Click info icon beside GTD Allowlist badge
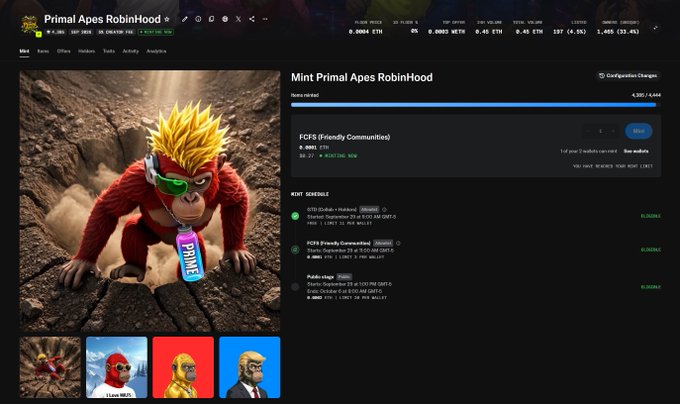This screenshot has height=404, width=680. point(384,209)
